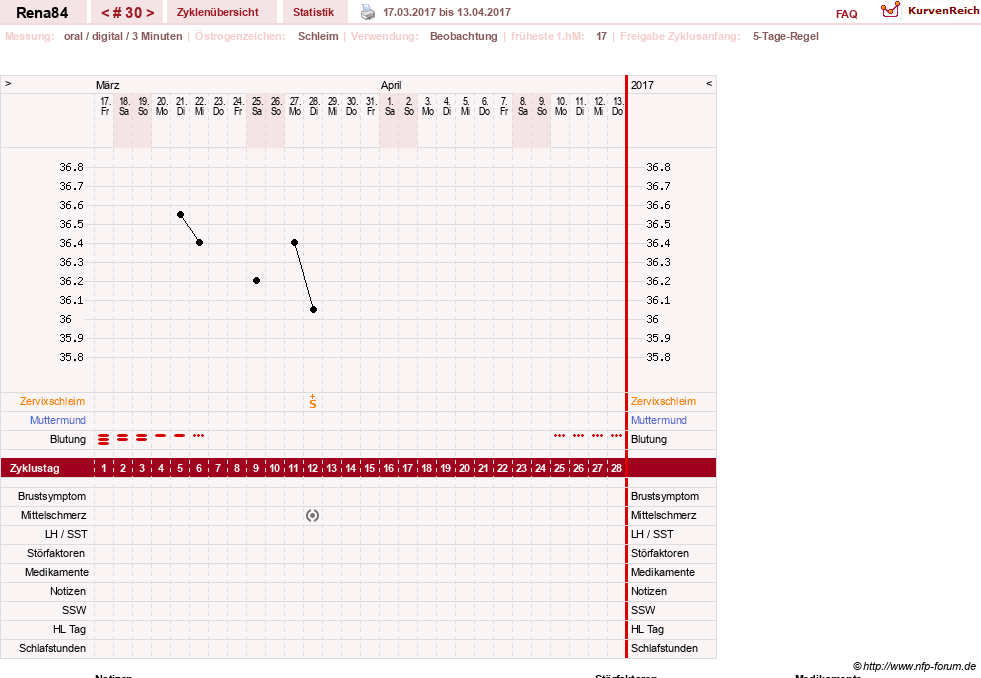Click the date range 17.03.2017 bis 13.04.2017
This screenshot has width=981, height=678.
447,13
